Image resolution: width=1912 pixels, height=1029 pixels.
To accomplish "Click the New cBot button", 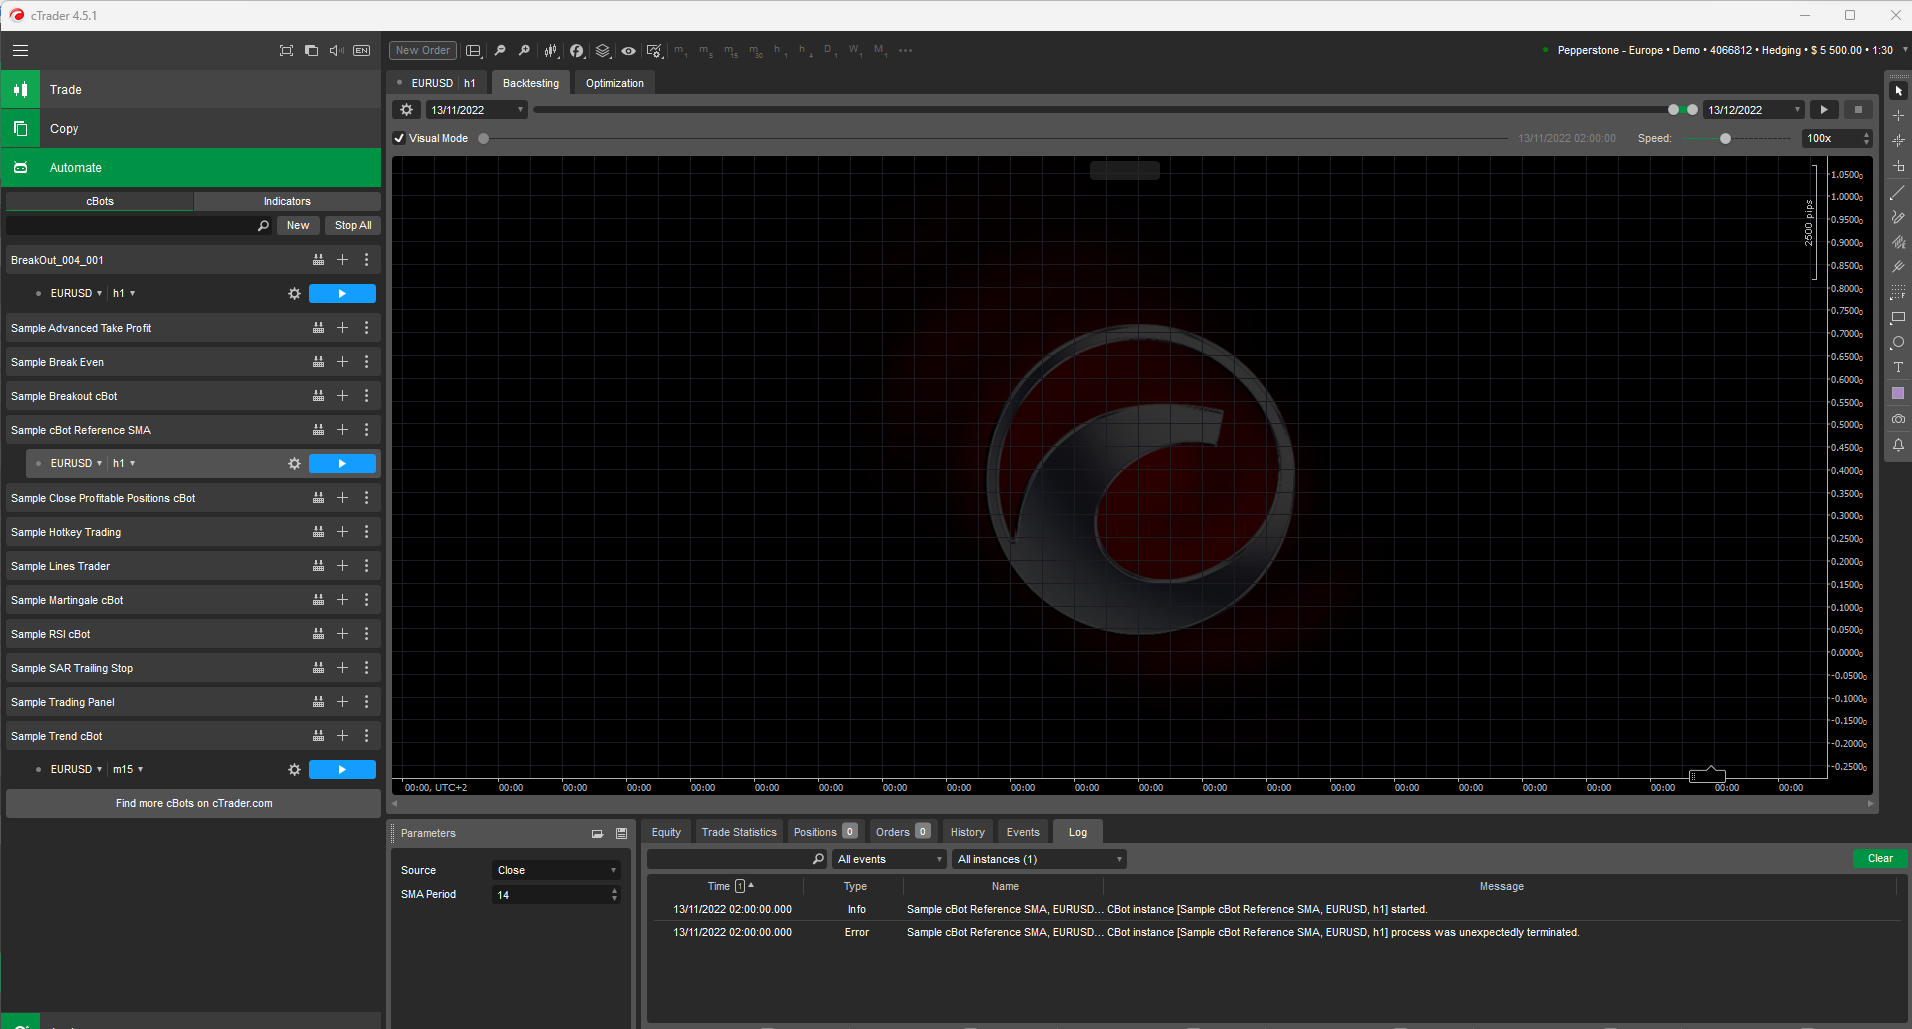I will tap(298, 225).
